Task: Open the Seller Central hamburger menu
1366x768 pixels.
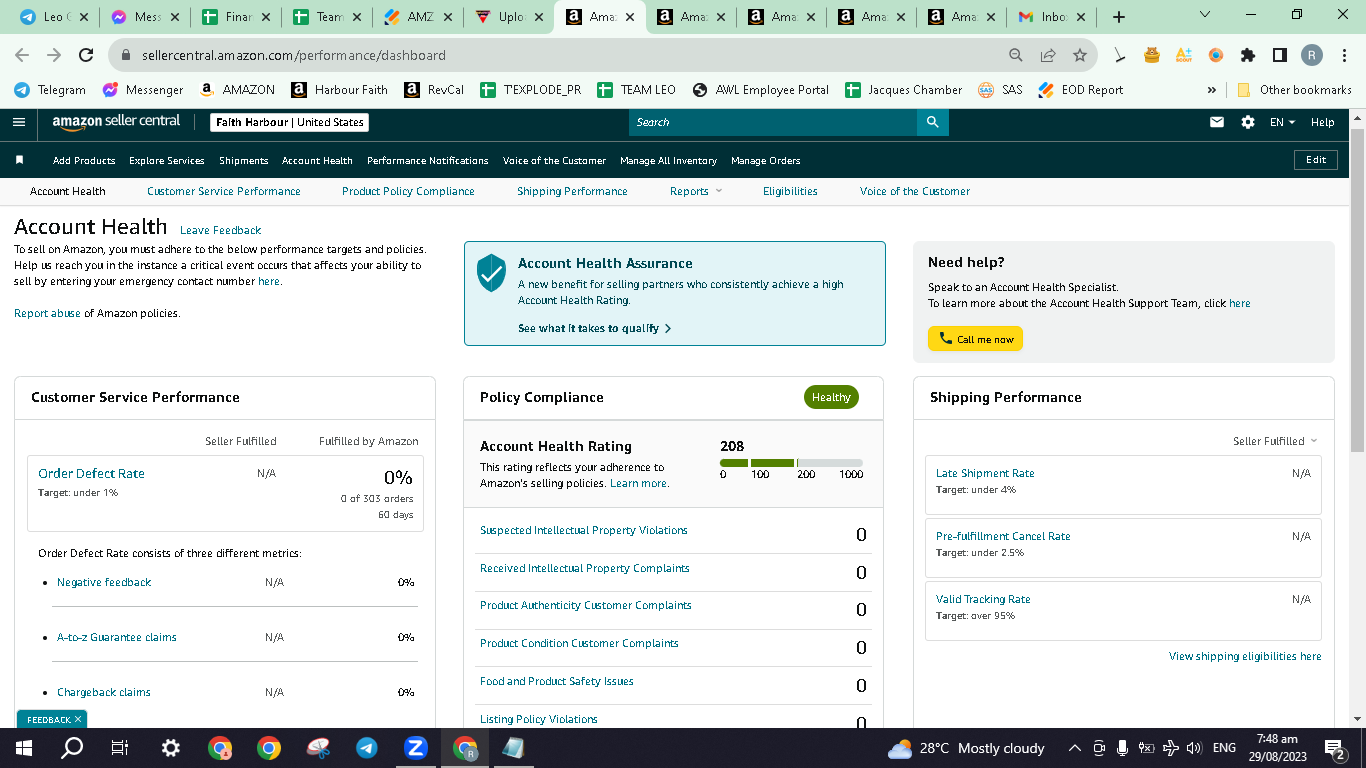Action: click(x=19, y=122)
